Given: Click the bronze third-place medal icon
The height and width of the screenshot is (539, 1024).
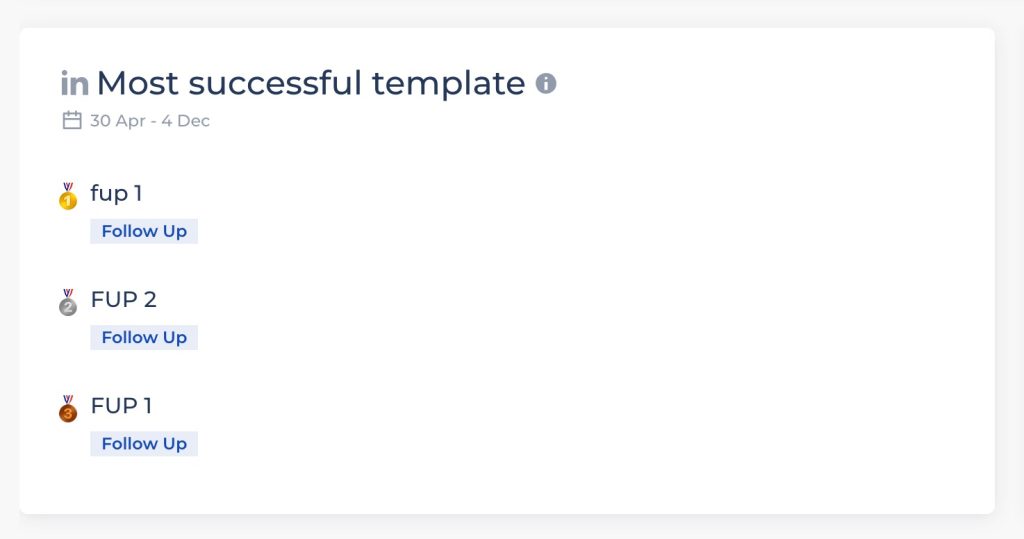Looking at the screenshot, I should coord(68,409).
